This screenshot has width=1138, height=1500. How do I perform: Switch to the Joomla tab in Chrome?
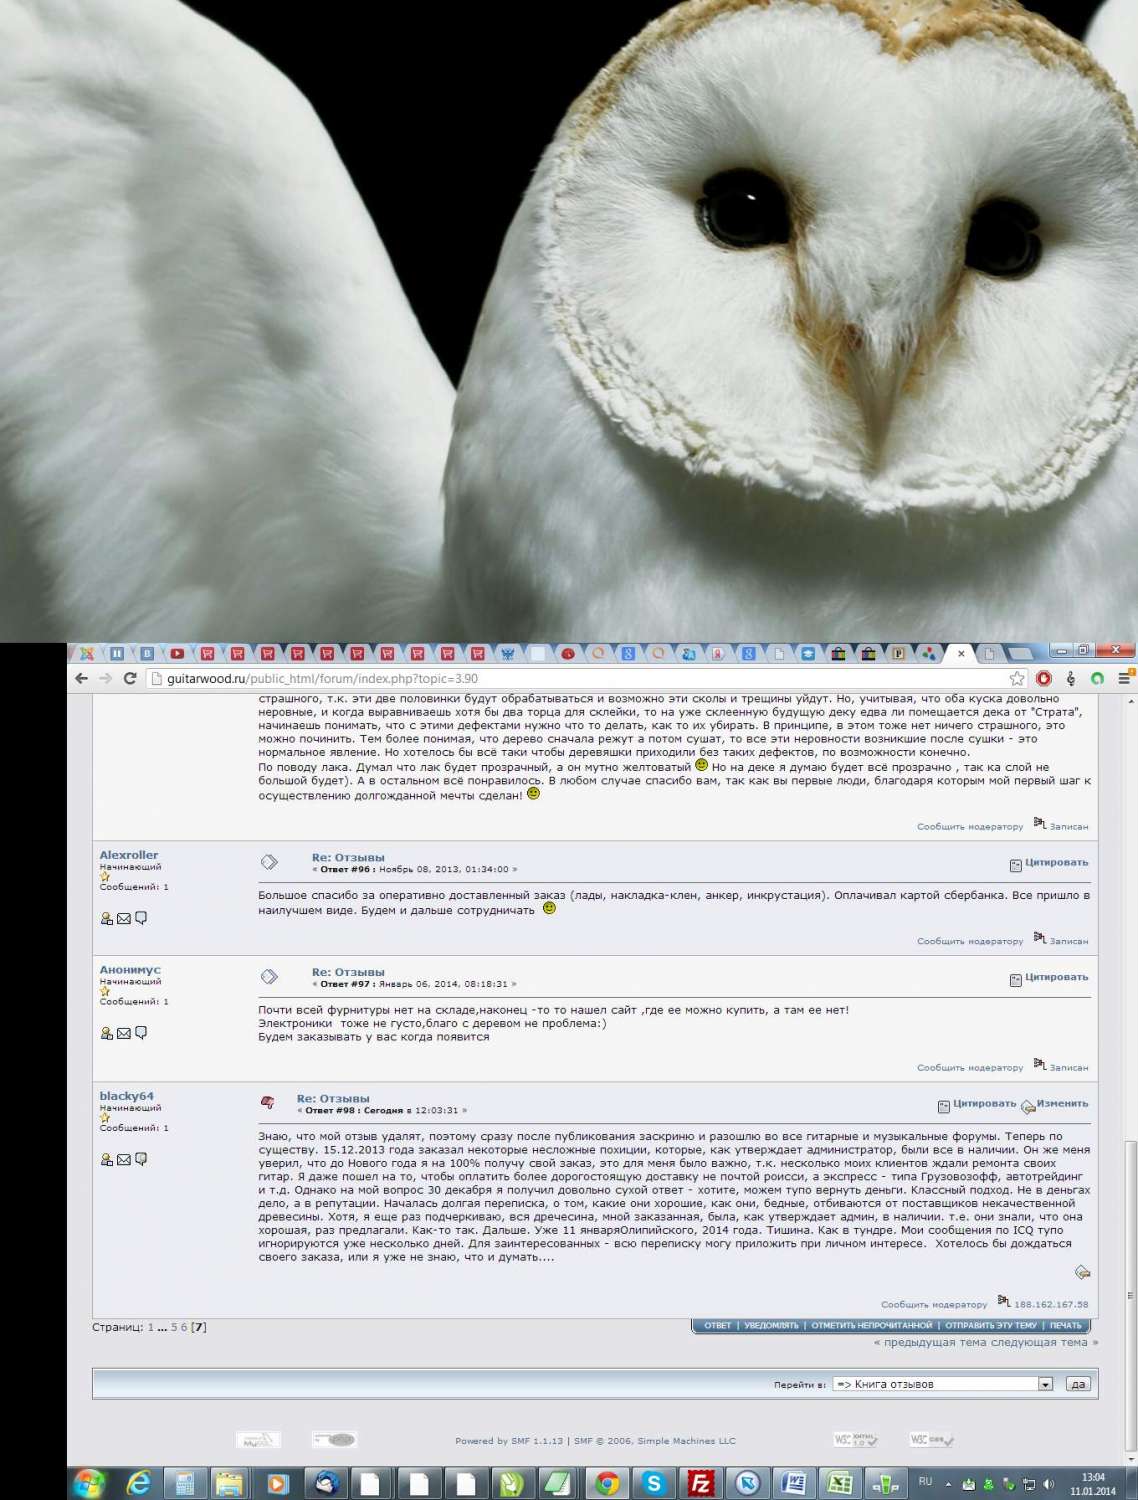(87, 654)
